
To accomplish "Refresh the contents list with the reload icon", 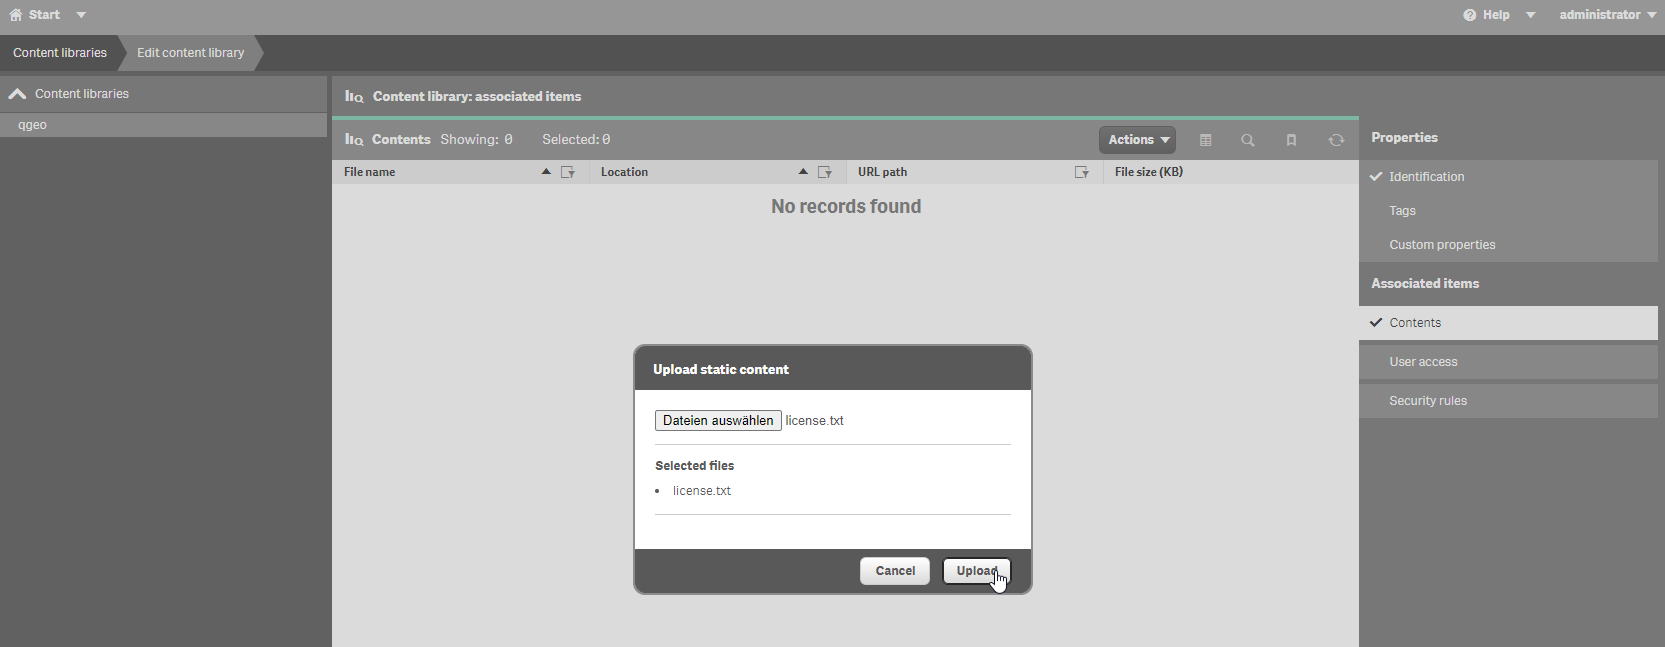I will 1336,140.
